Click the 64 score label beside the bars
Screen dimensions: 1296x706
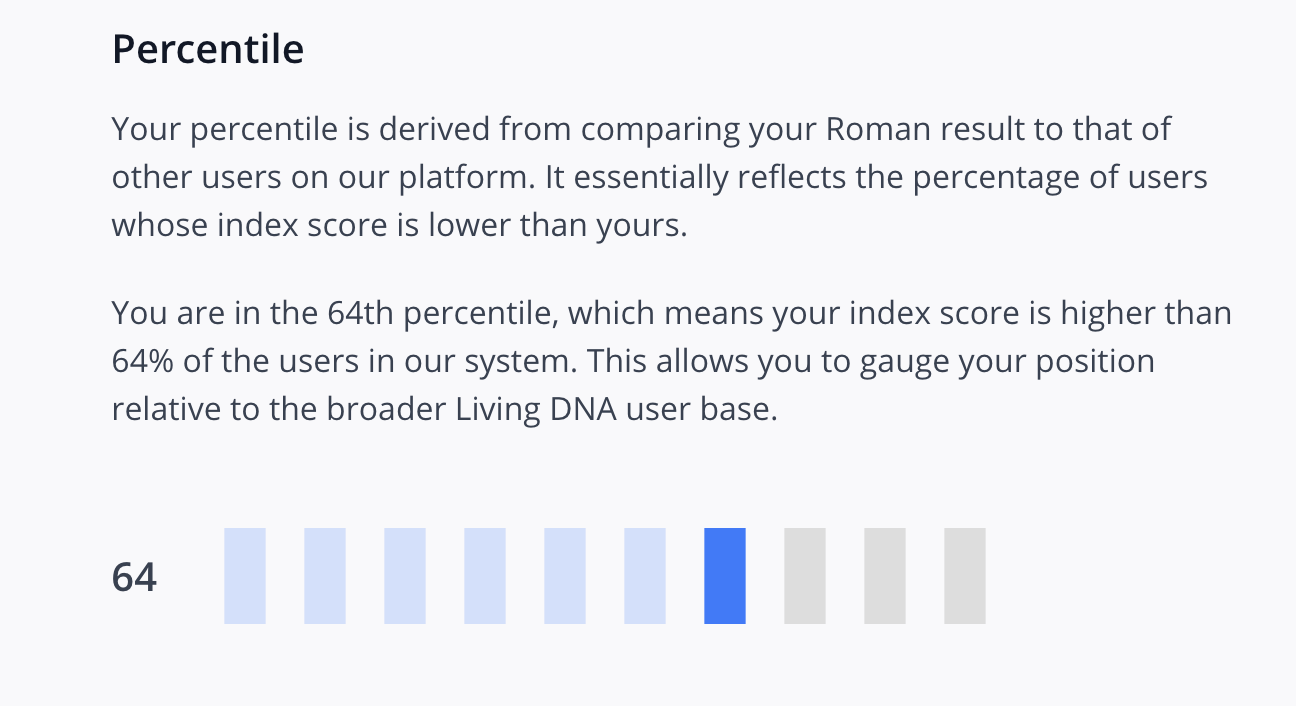[134, 578]
